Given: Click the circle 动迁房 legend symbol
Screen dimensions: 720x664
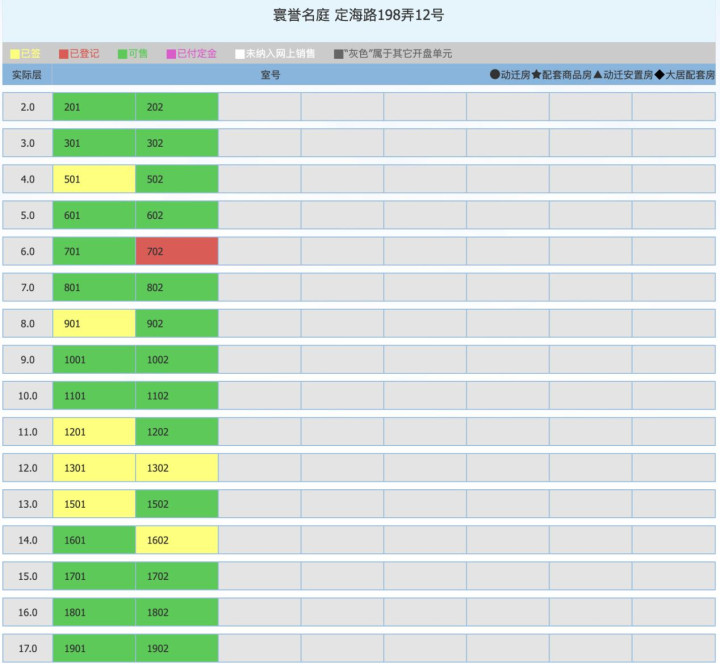Looking at the screenshot, I should pyautogui.click(x=495, y=75).
